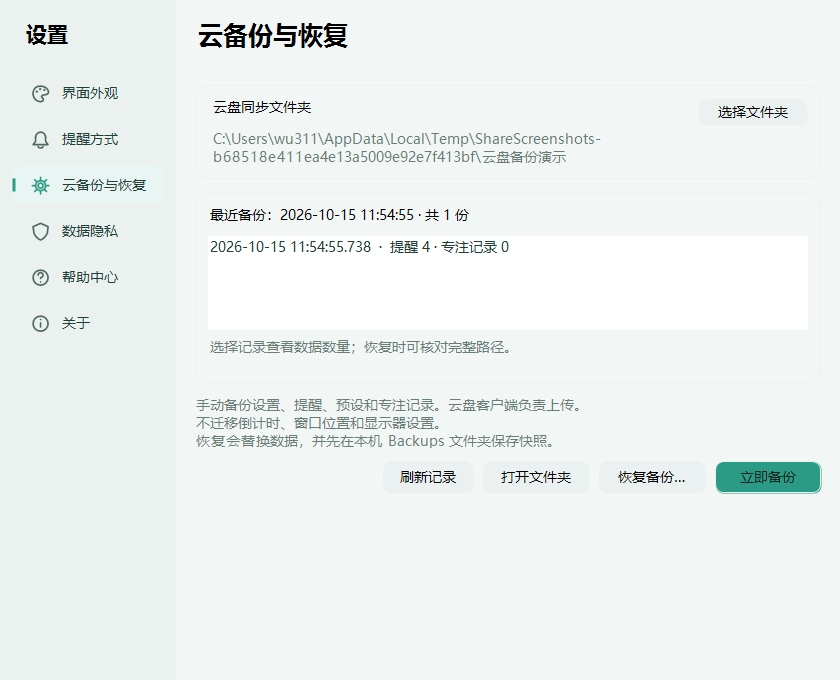Open the 帮助中心 page
The image size is (840, 680).
(x=88, y=278)
